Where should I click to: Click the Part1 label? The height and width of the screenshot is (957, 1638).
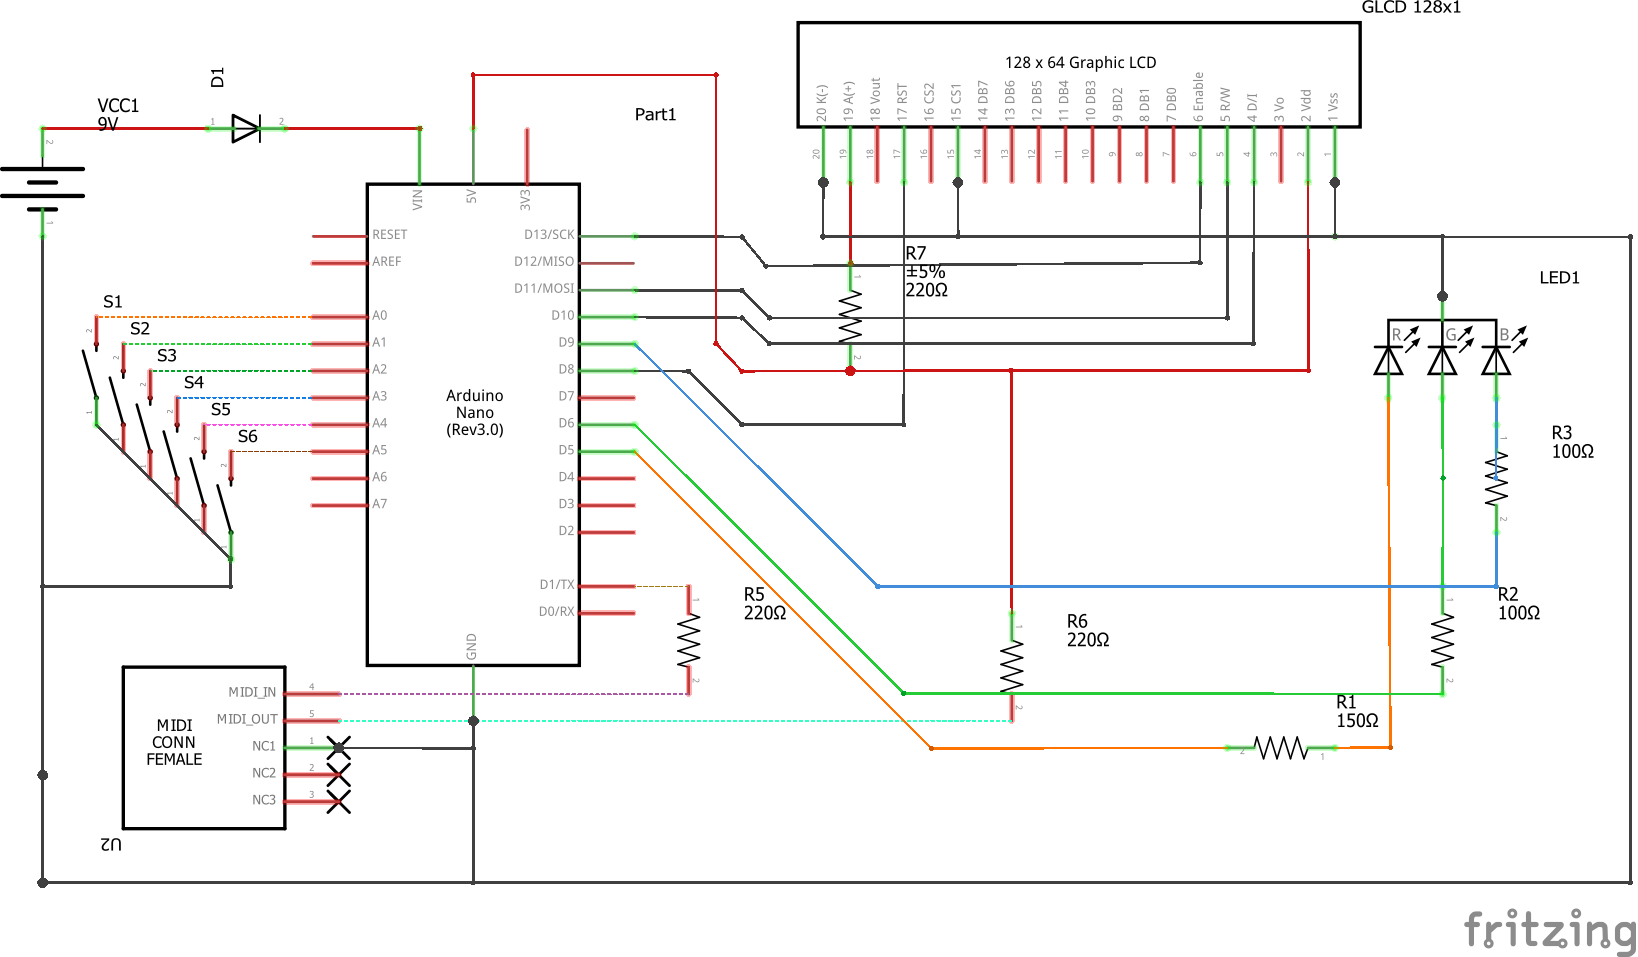click(x=655, y=115)
